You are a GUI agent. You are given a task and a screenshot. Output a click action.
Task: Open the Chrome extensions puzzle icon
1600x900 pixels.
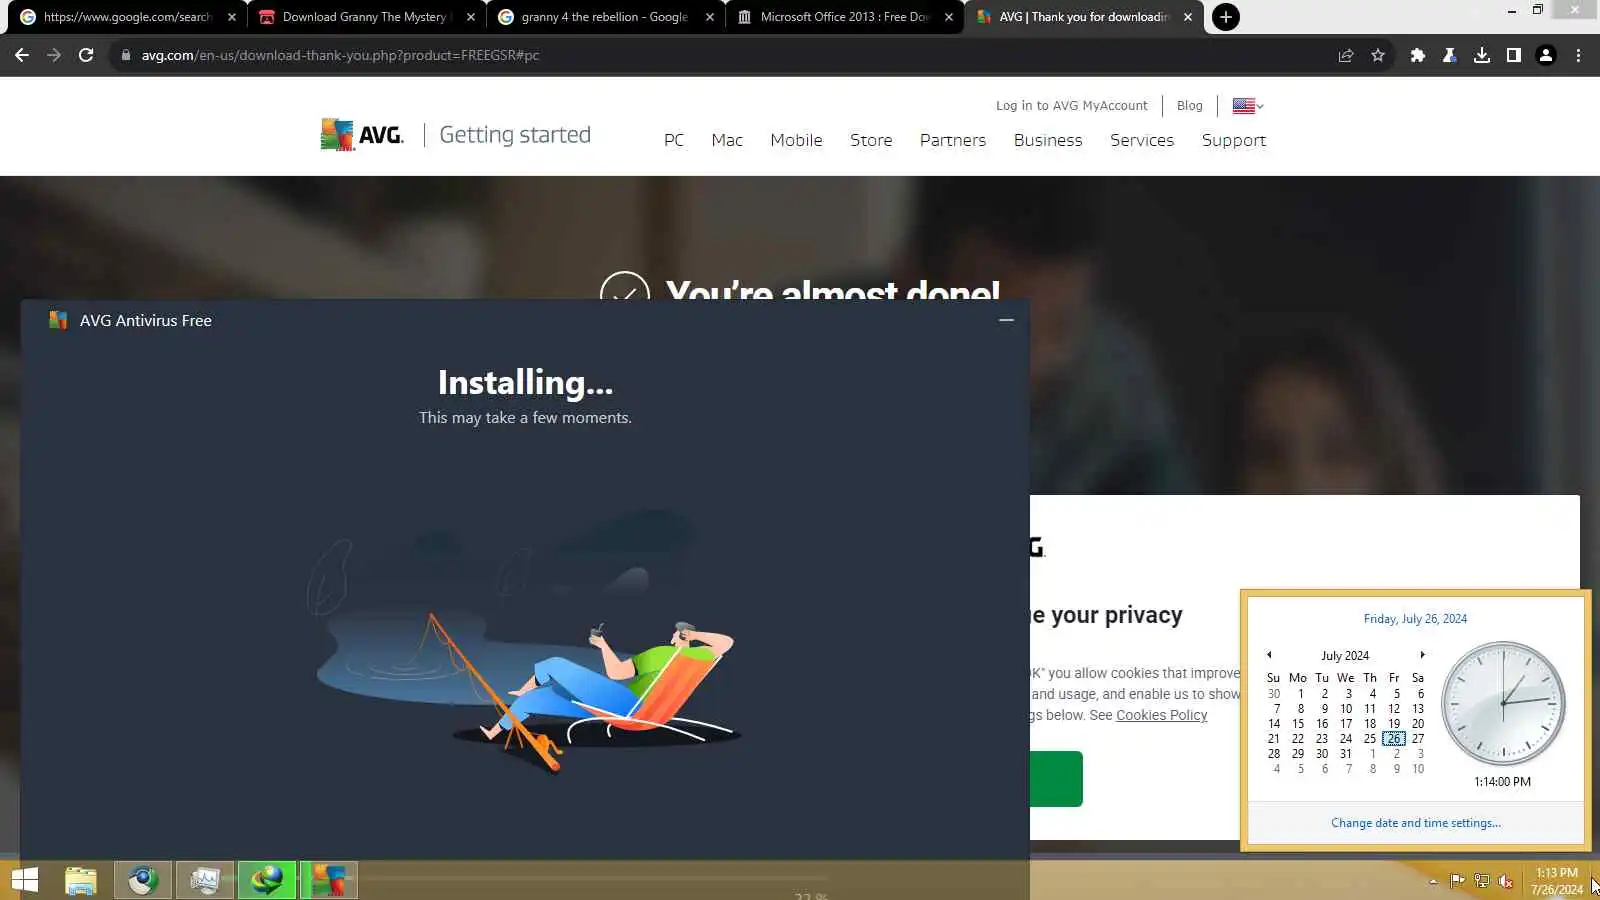click(x=1417, y=55)
